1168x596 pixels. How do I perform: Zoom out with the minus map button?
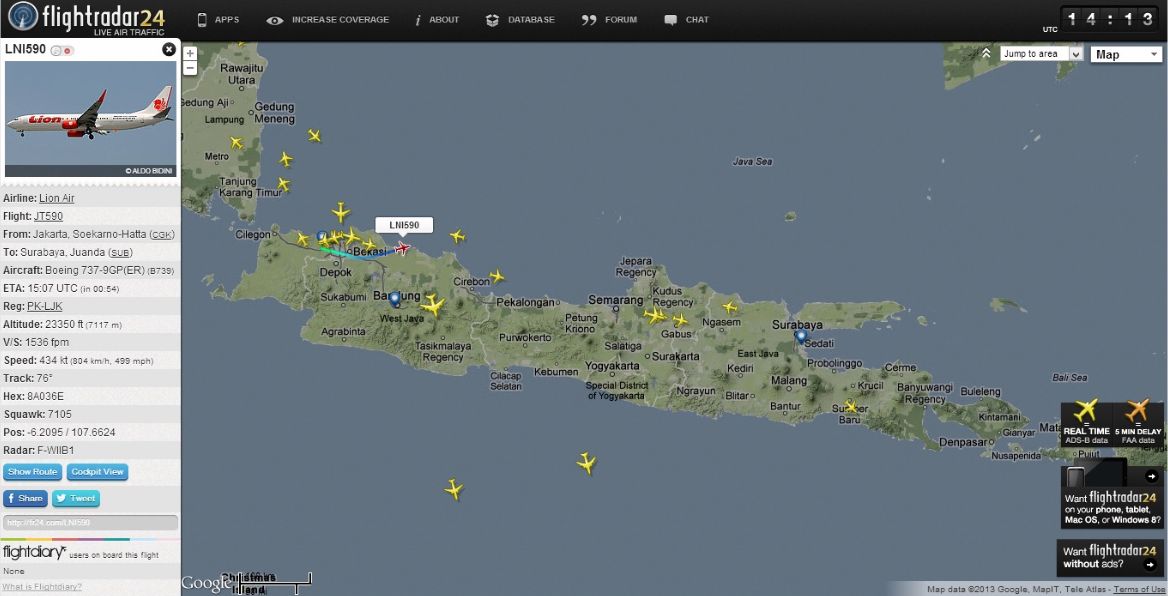click(190, 69)
